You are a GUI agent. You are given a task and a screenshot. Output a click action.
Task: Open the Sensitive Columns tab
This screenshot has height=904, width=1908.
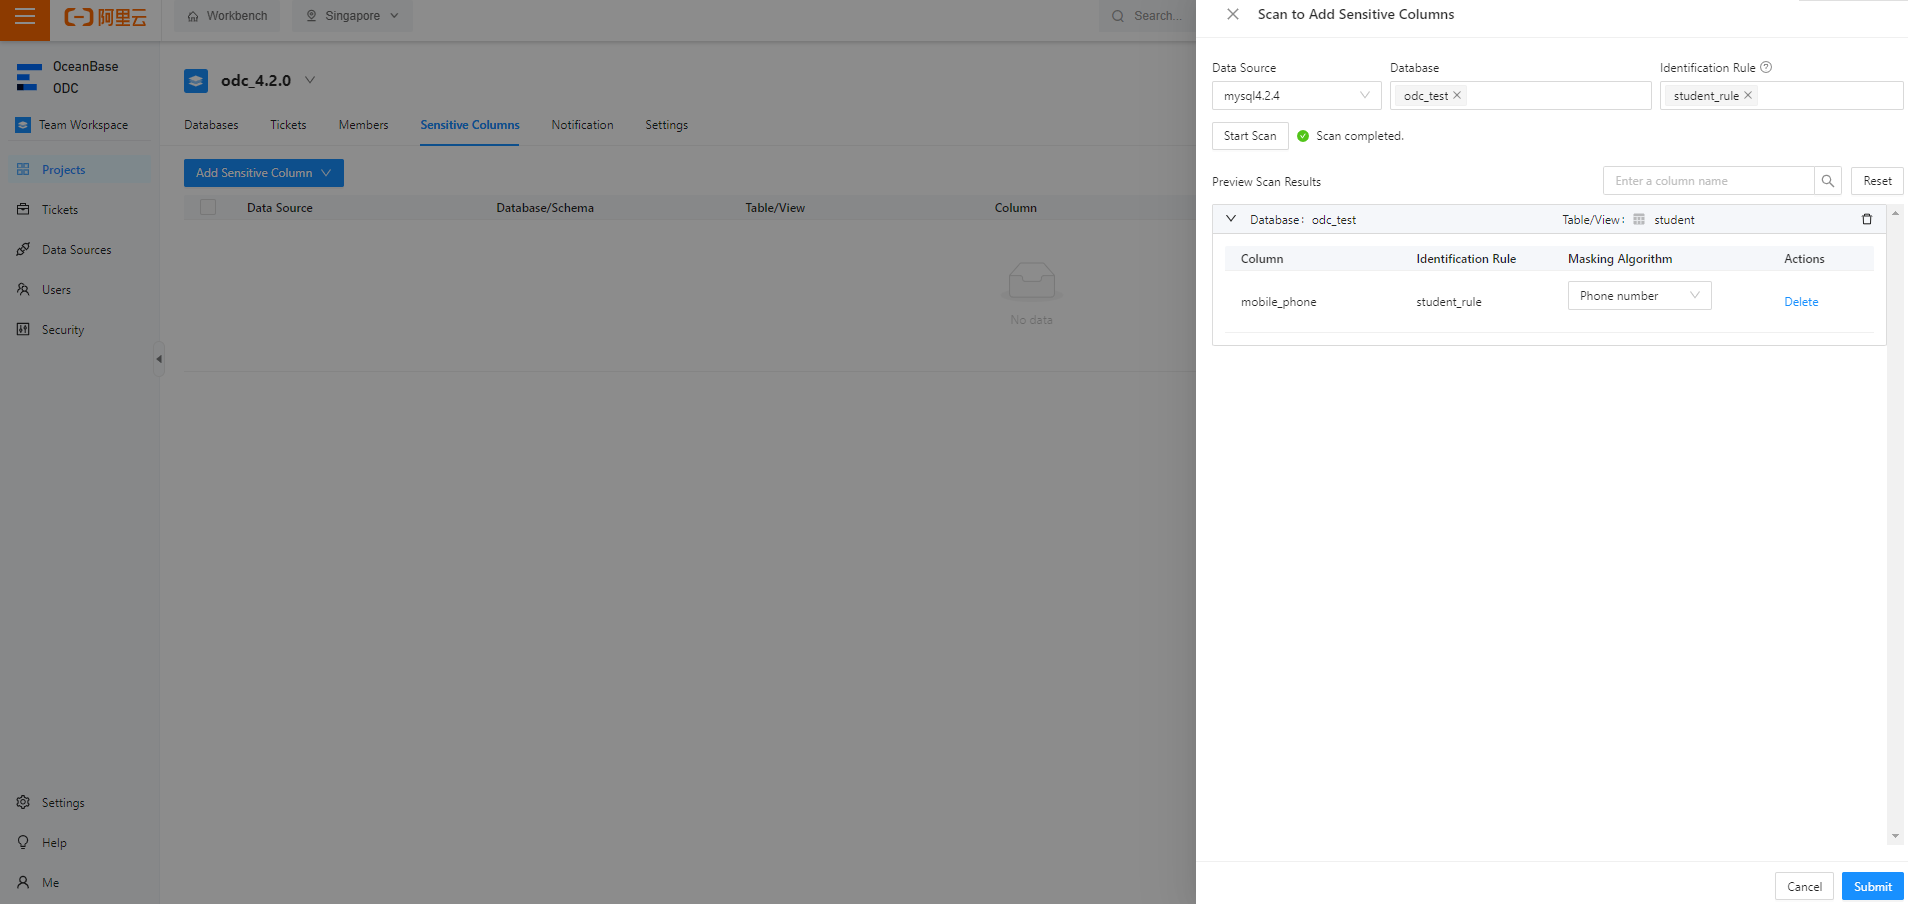tap(470, 125)
